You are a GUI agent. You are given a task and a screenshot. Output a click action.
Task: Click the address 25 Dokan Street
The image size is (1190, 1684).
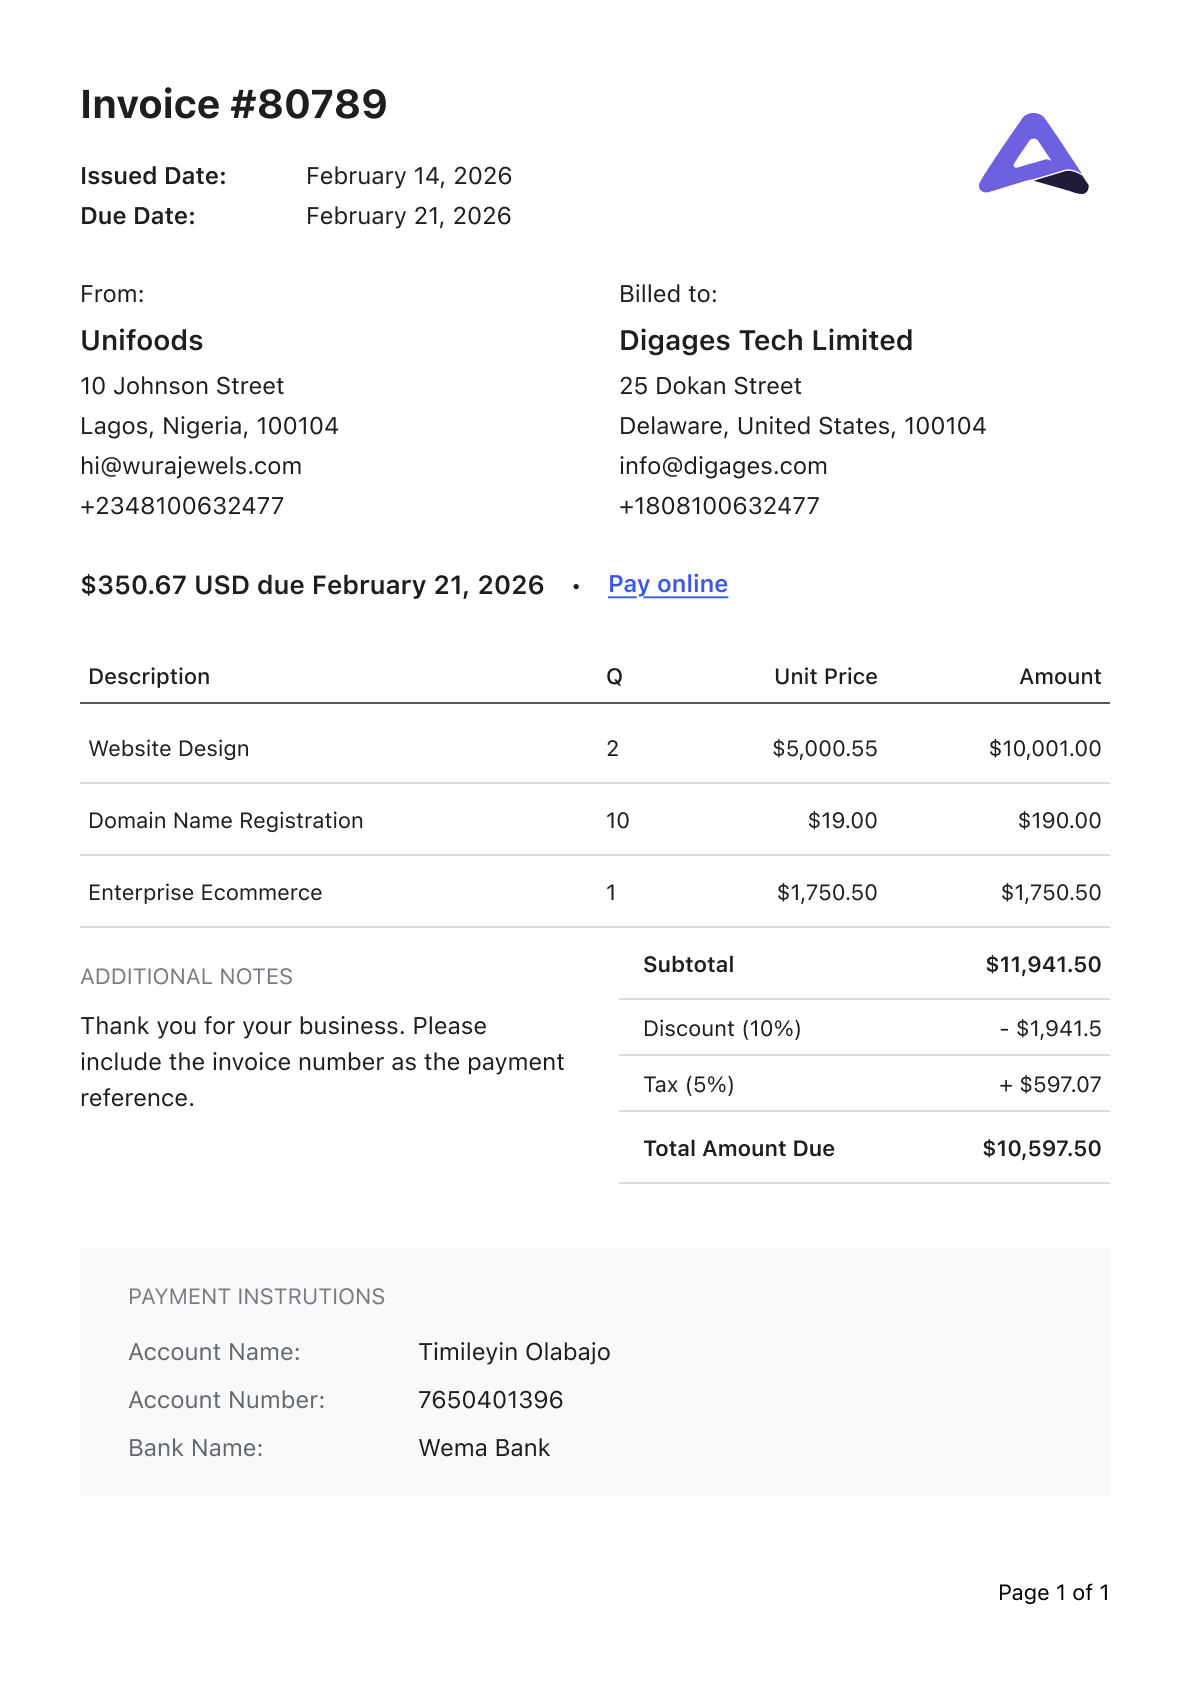coord(711,386)
